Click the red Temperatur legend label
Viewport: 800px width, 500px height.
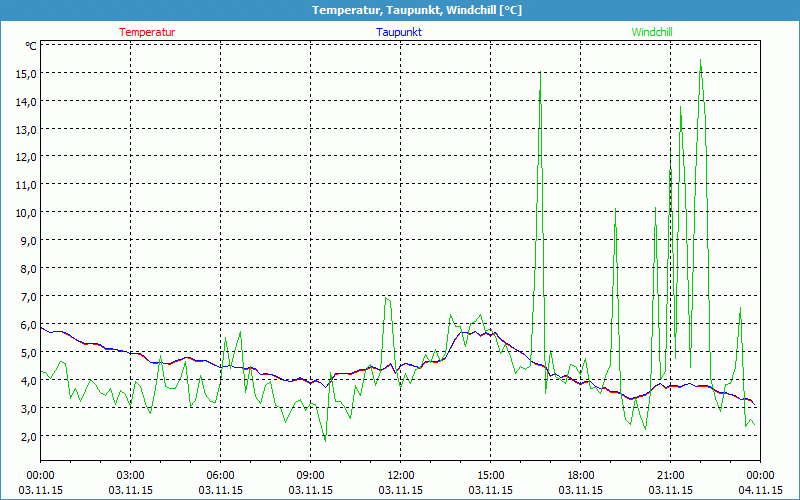[x=147, y=32]
